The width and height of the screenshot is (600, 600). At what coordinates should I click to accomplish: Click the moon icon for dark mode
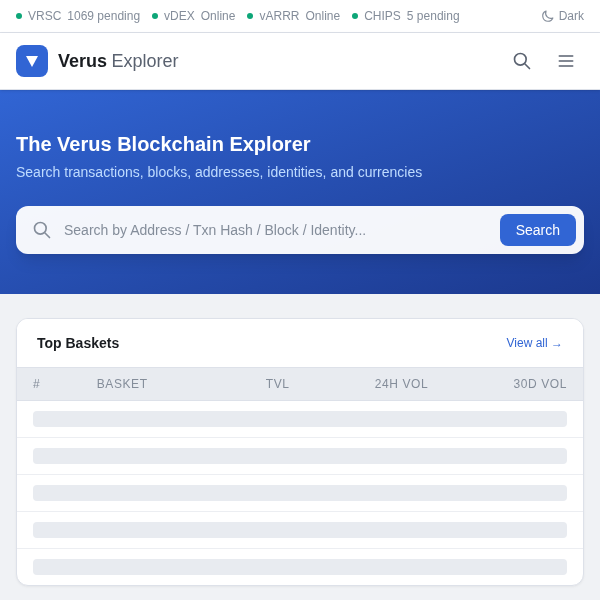(x=548, y=16)
